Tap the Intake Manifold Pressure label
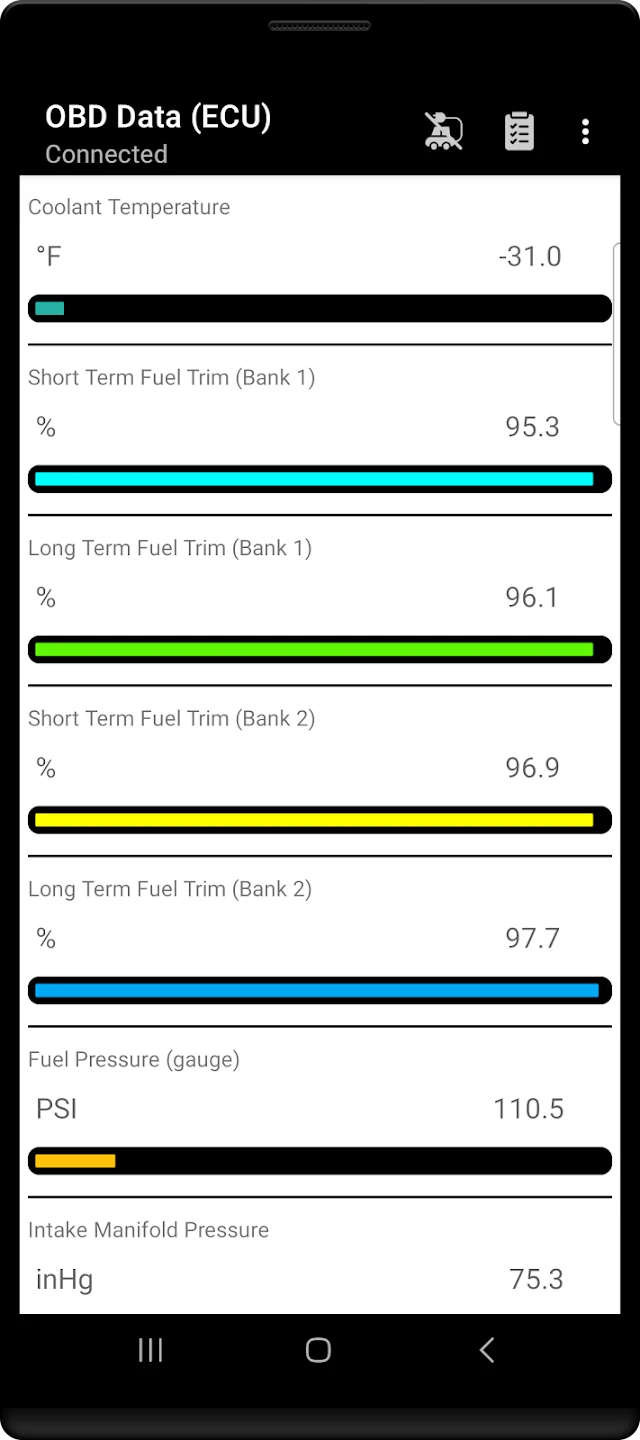This screenshot has width=640, height=1440. coord(148,1230)
